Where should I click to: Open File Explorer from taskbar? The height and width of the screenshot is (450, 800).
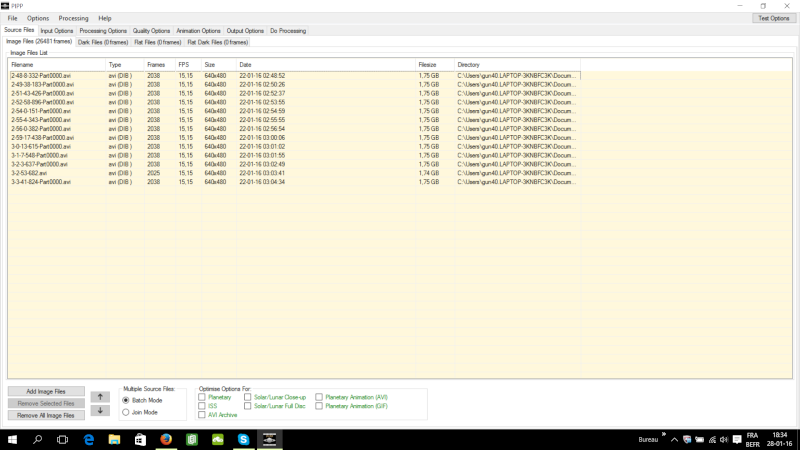114,439
